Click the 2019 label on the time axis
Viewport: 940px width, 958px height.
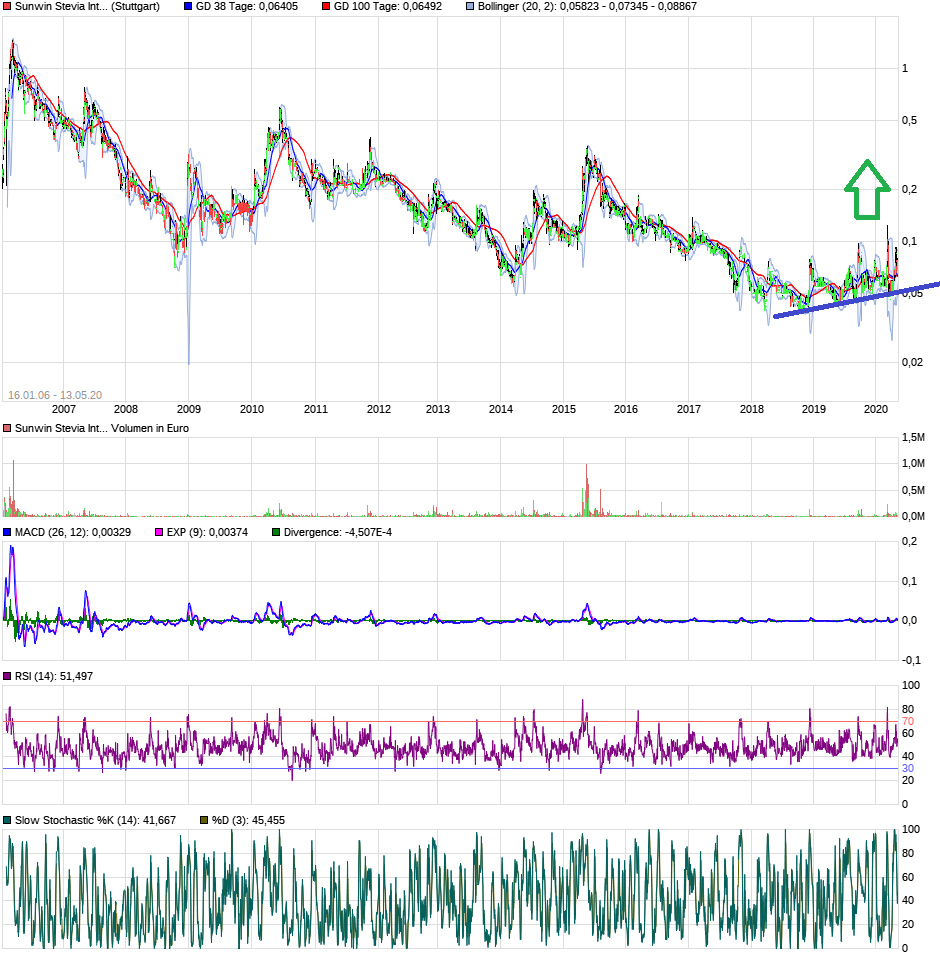[x=814, y=409]
